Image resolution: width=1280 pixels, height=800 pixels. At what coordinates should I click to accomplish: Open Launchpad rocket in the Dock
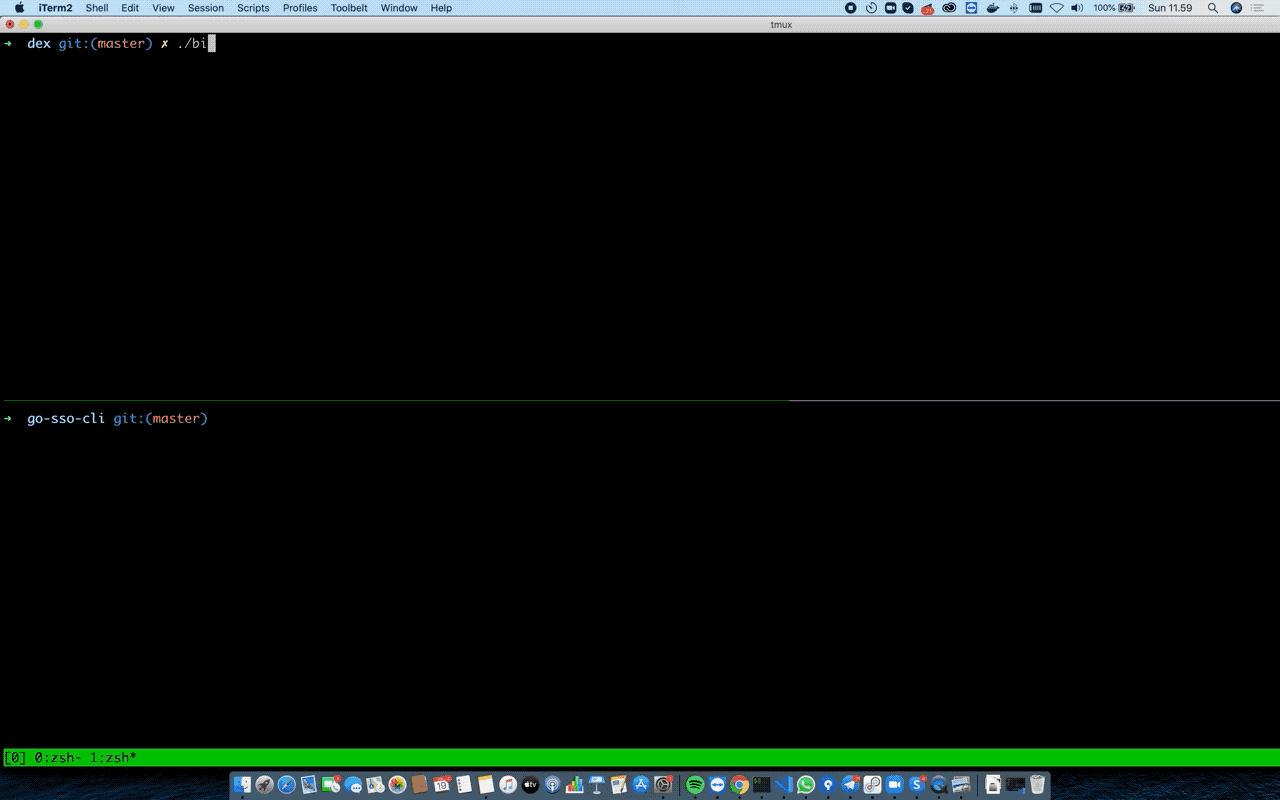point(264,785)
